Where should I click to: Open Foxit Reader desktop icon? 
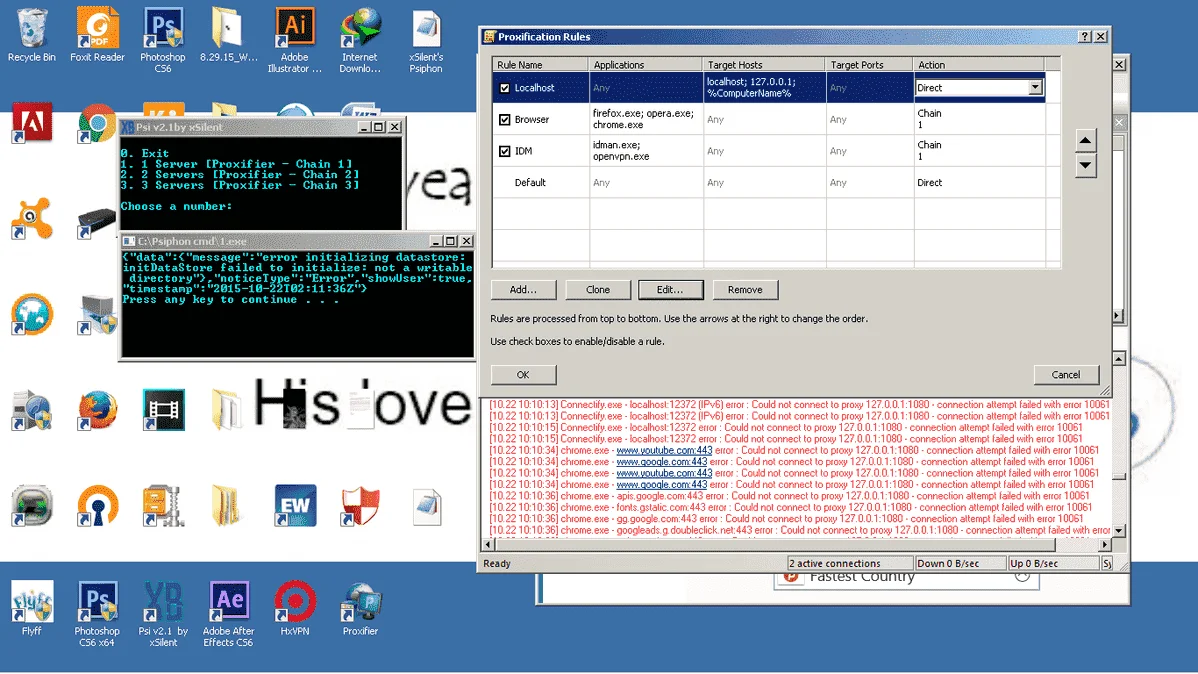click(x=97, y=36)
